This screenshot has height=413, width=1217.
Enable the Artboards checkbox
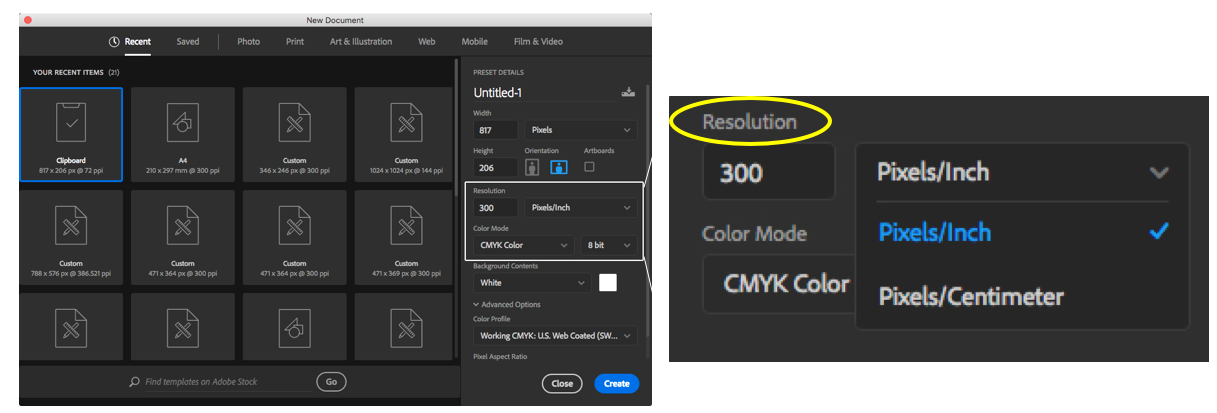[x=589, y=167]
